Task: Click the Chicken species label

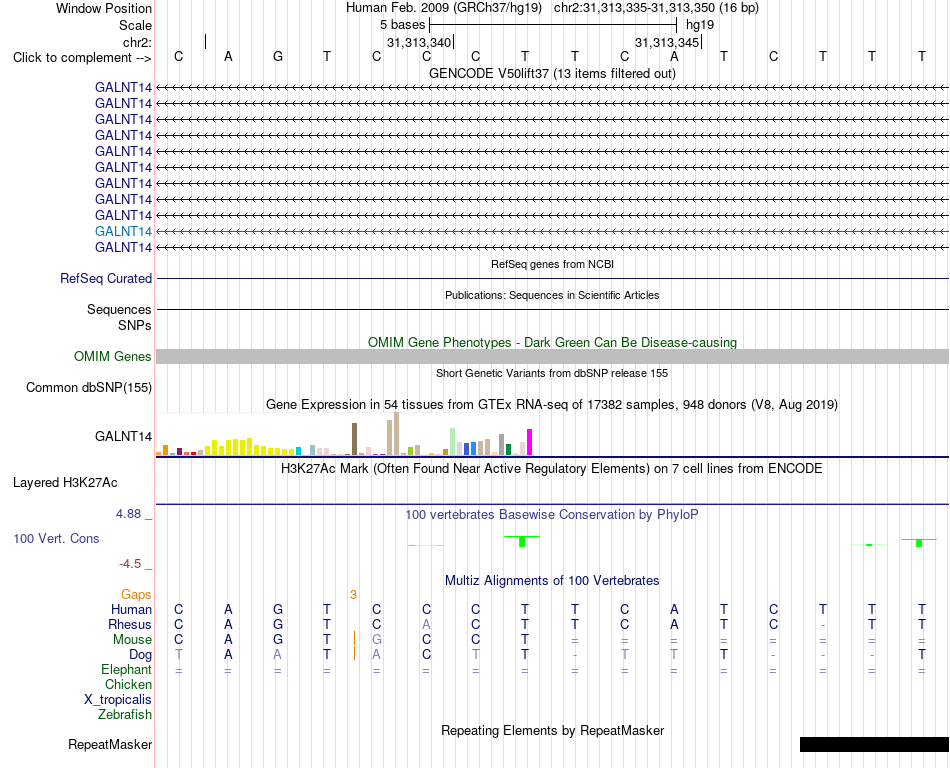Action: click(128, 684)
